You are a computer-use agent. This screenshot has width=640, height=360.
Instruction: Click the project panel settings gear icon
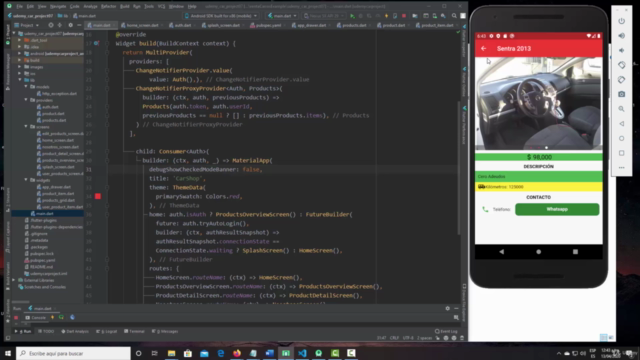70,25
